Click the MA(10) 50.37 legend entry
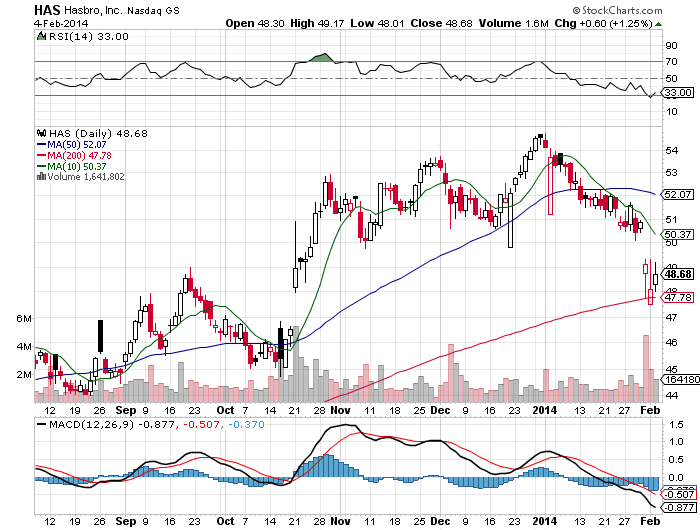This screenshot has height=530, width=700. (77, 167)
